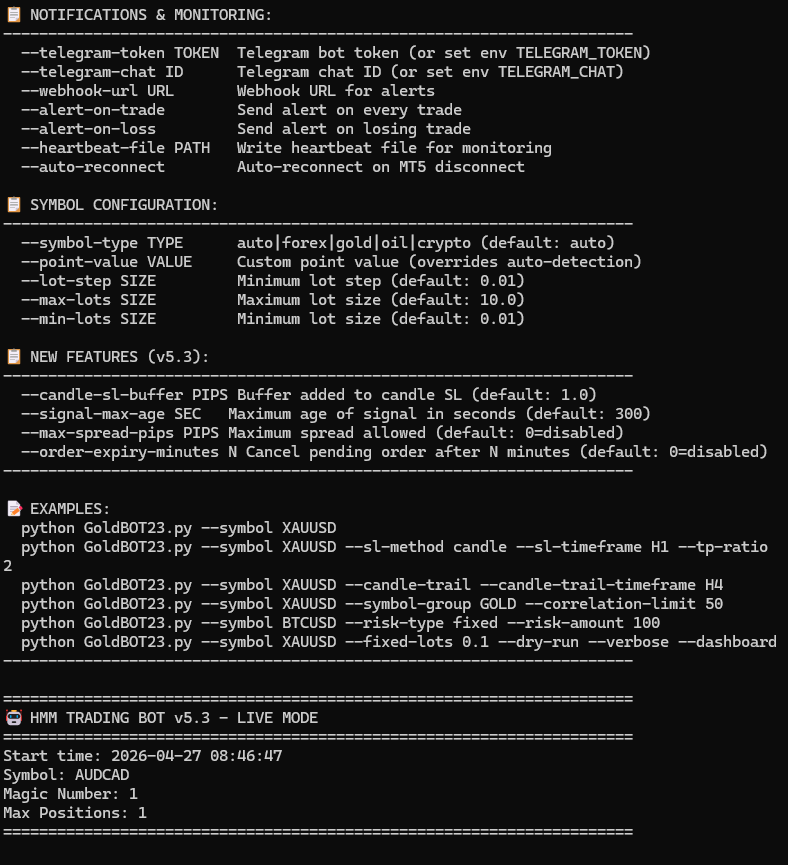Viewport: 788px width, 865px height.
Task: Click the robot icon beside HMM TRADING BOT
Action: (14, 717)
